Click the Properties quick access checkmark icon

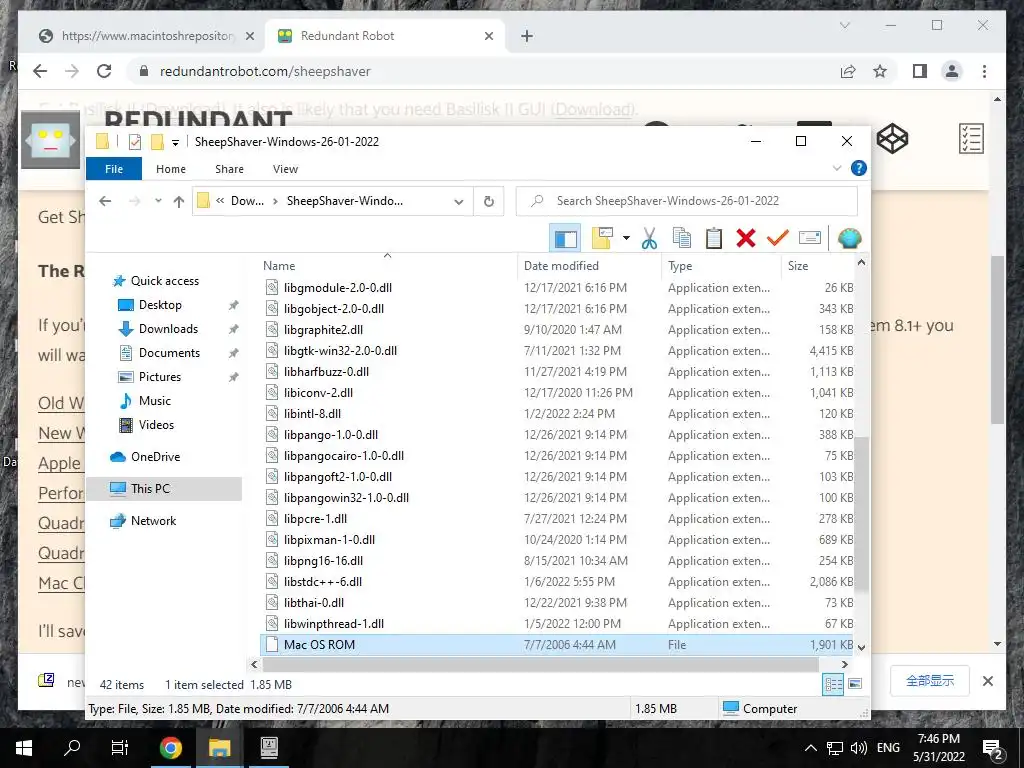coord(135,142)
